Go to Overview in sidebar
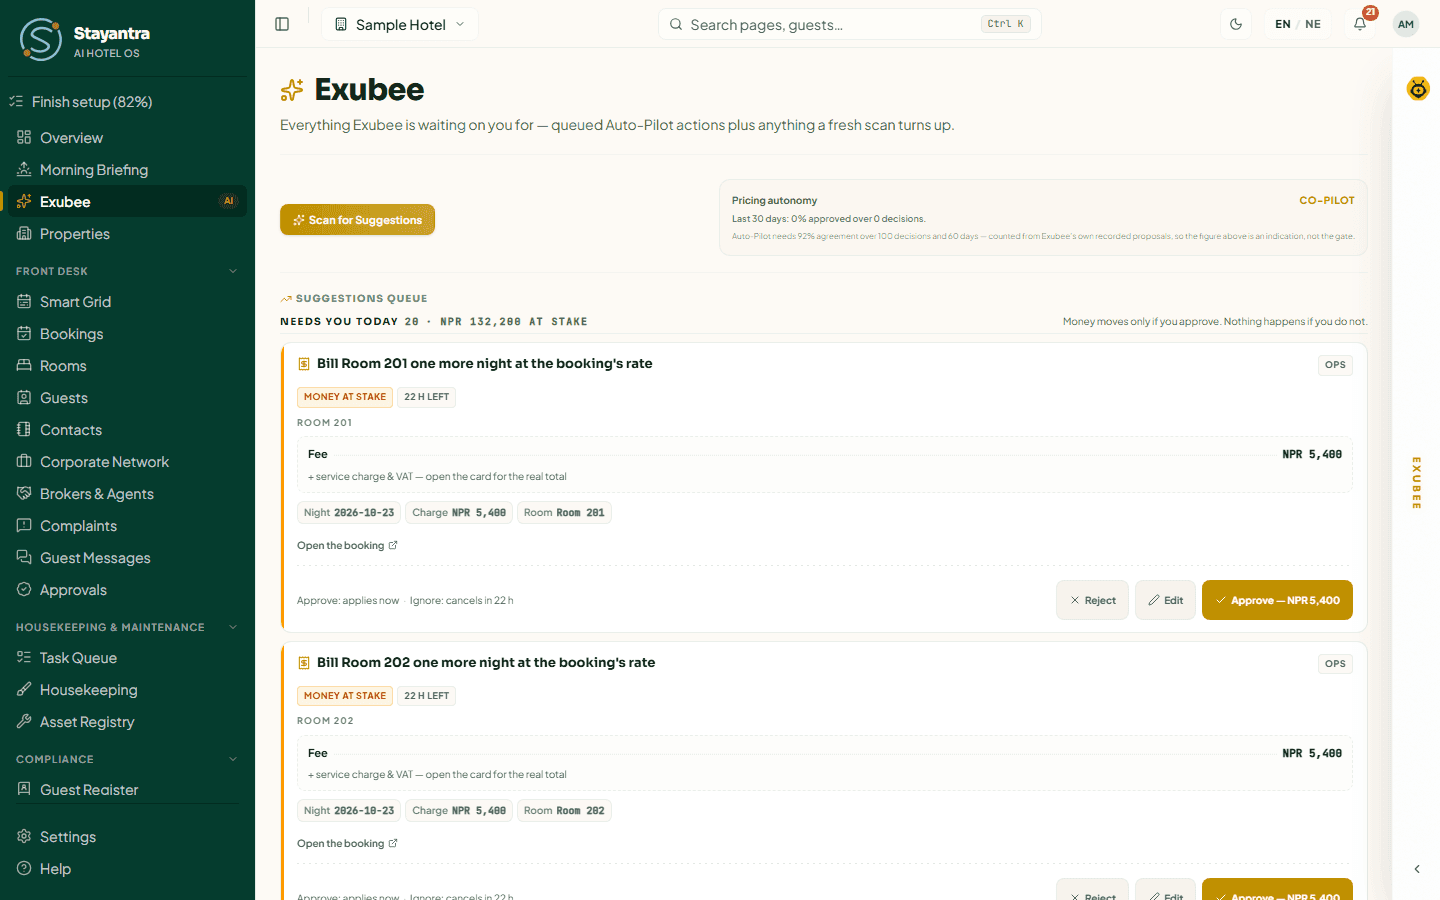Screen dimensions: 1440x900 tap(127, 138)
